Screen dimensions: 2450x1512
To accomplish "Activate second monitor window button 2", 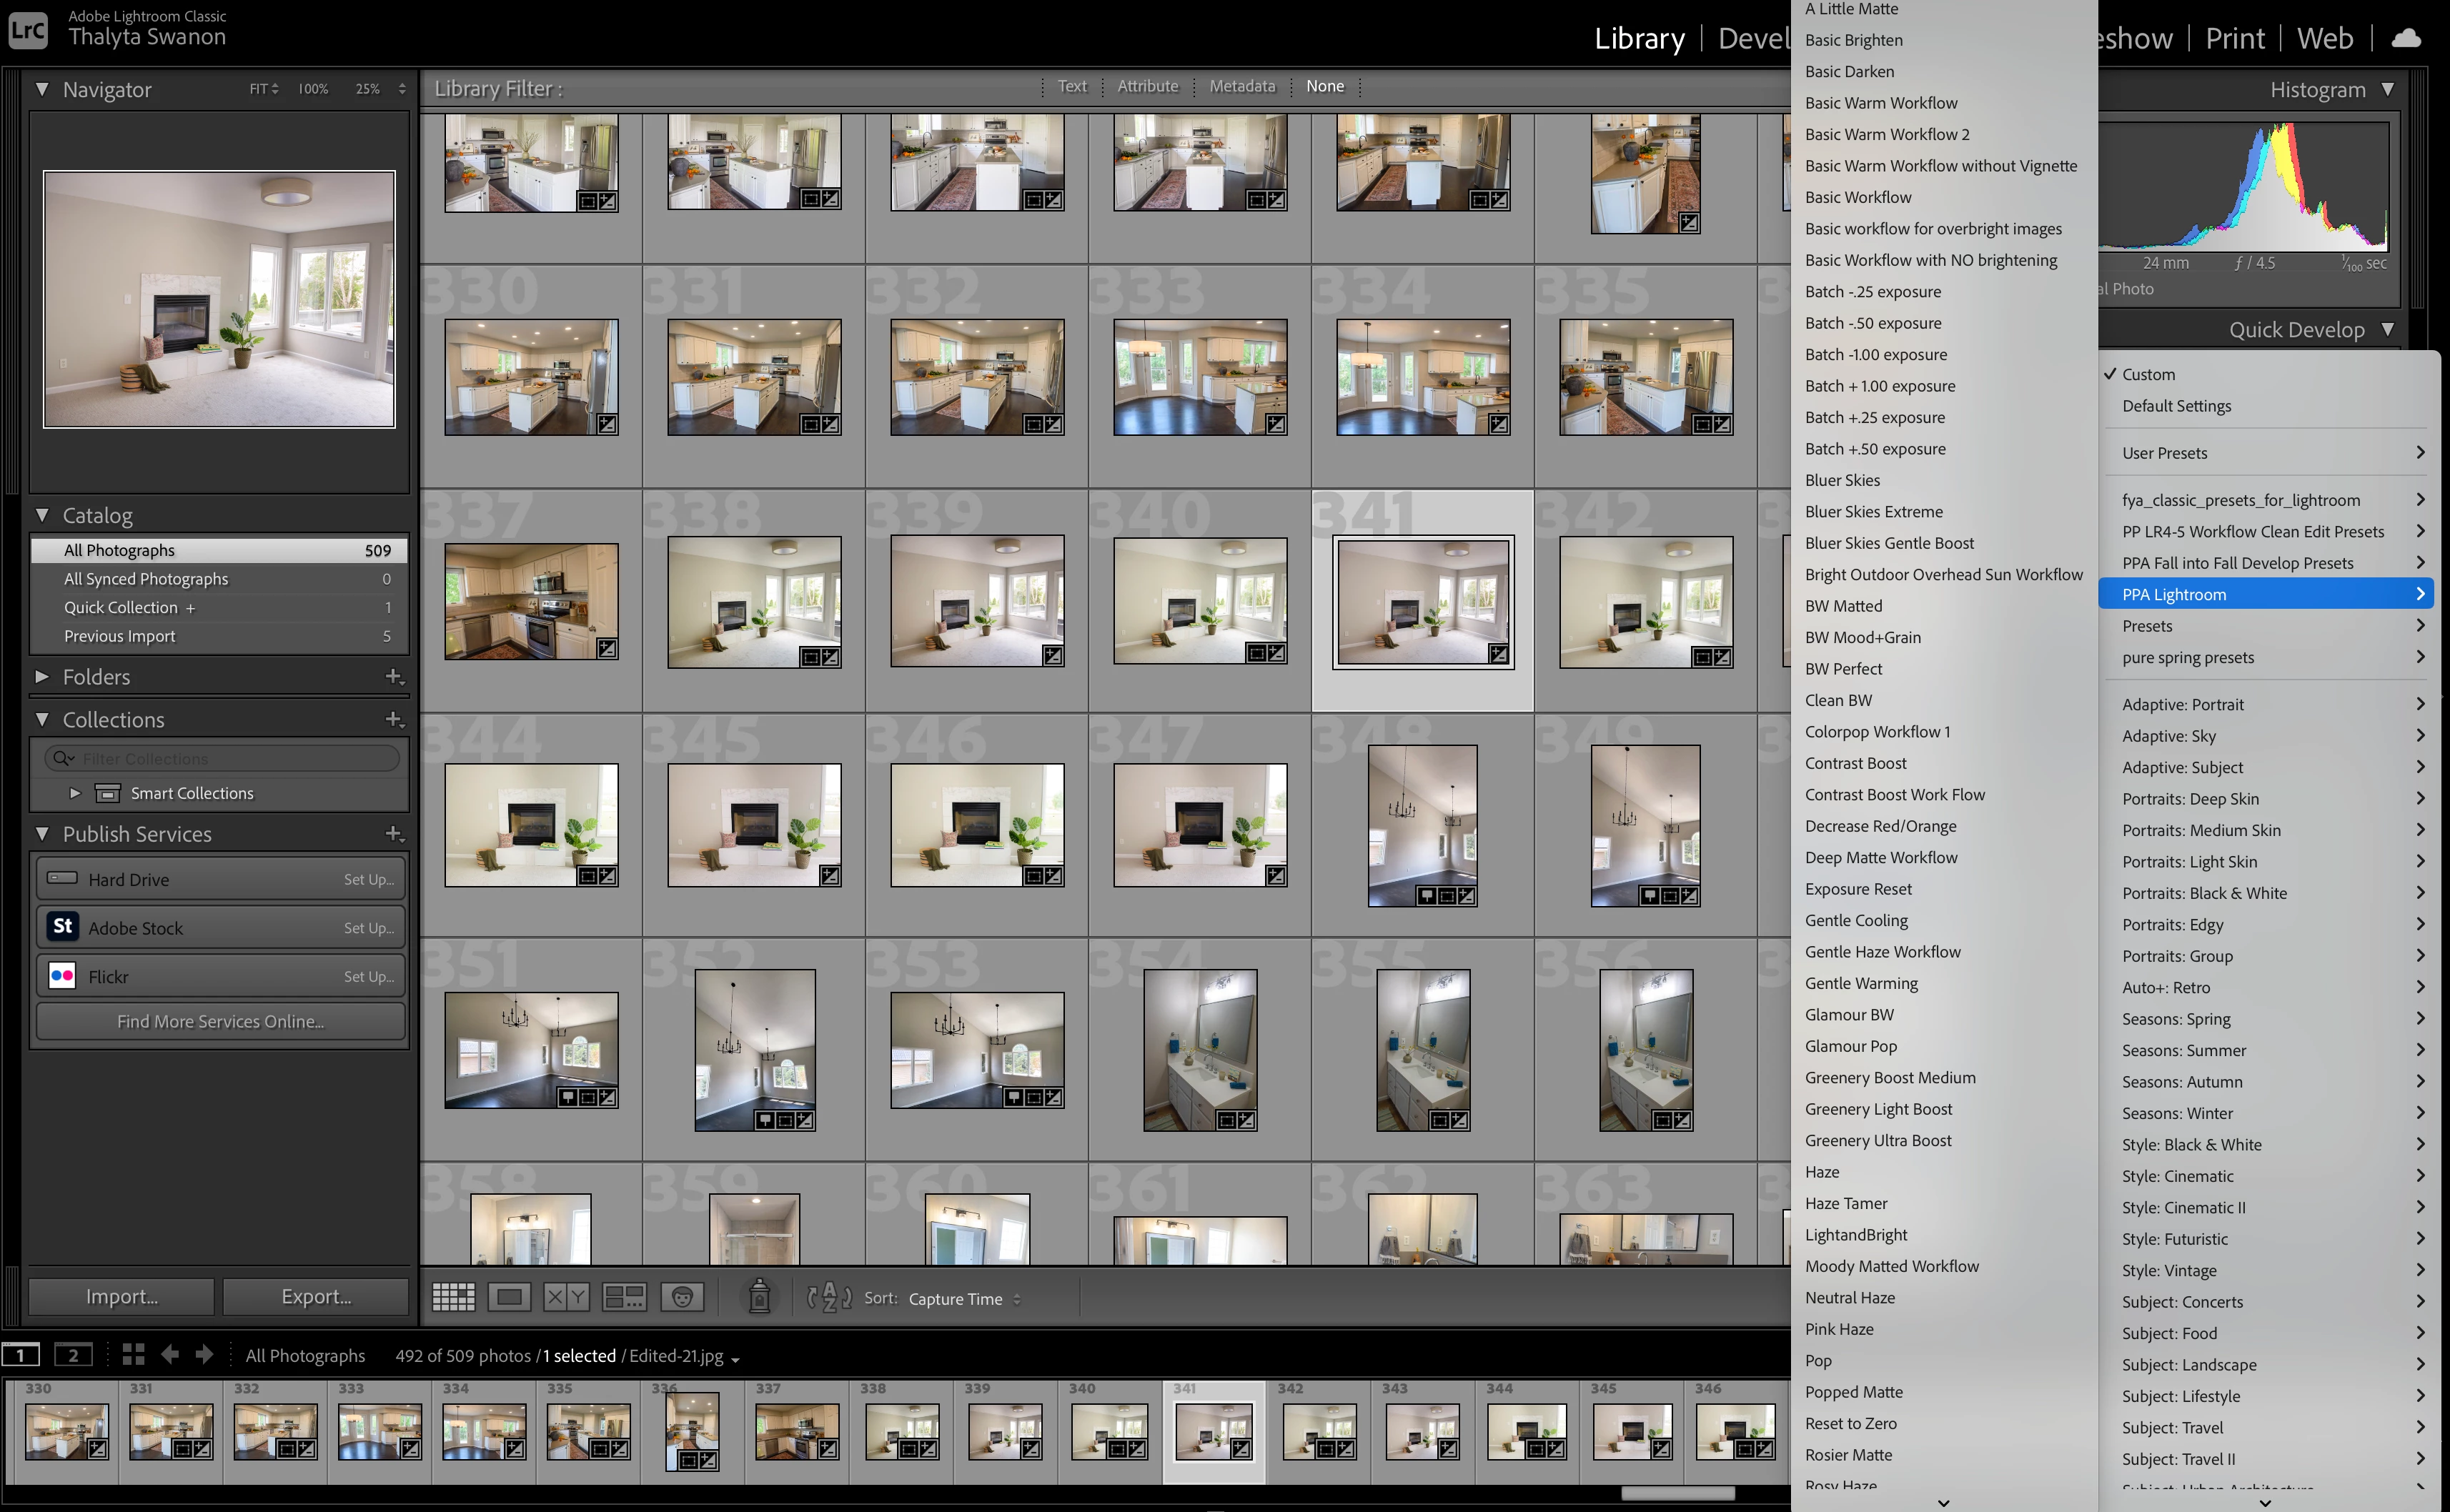I will tap(72, 1355).
